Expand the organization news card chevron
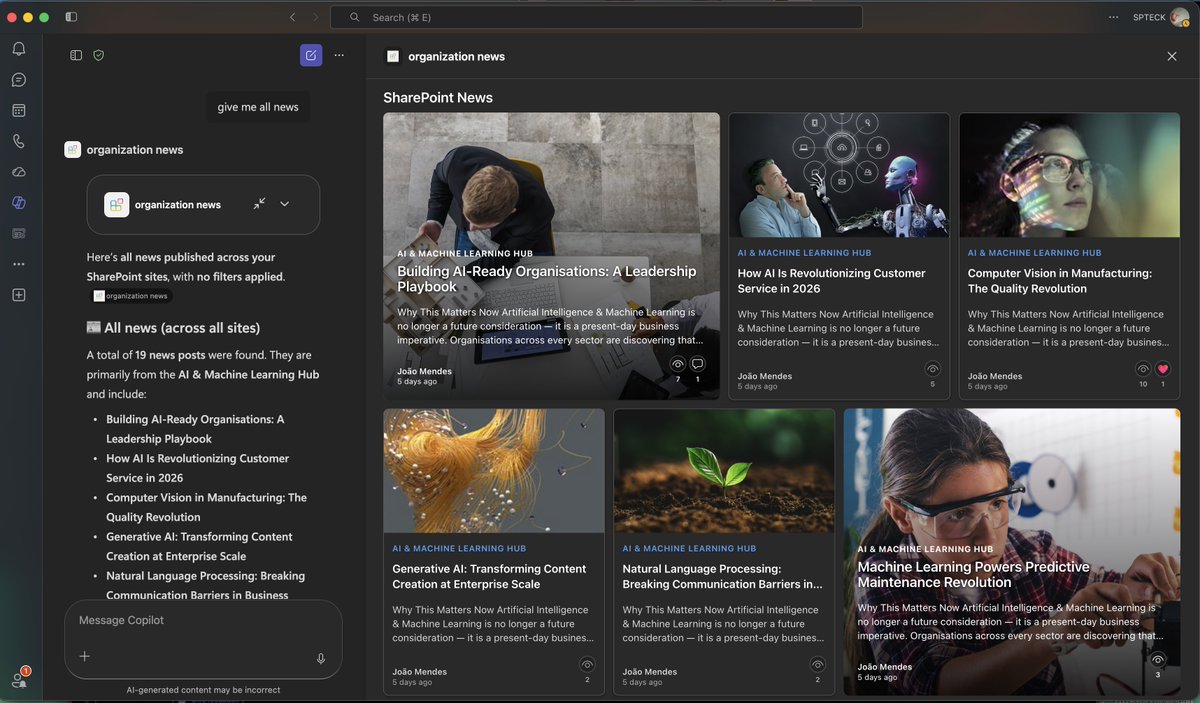This screenshot has width=1200, height=703. (284, 204)
